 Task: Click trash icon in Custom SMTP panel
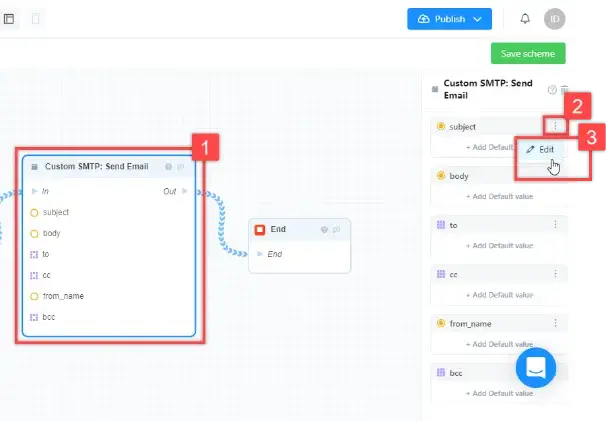pyautogui.click(x=564, y=90)
